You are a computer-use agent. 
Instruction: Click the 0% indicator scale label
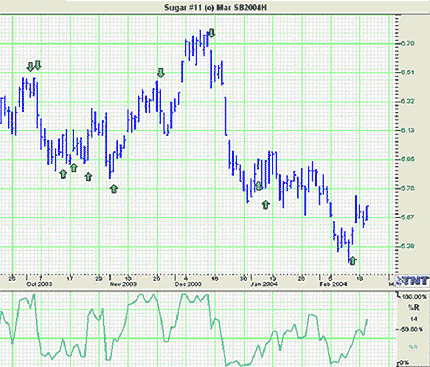(x=403, y=362)
